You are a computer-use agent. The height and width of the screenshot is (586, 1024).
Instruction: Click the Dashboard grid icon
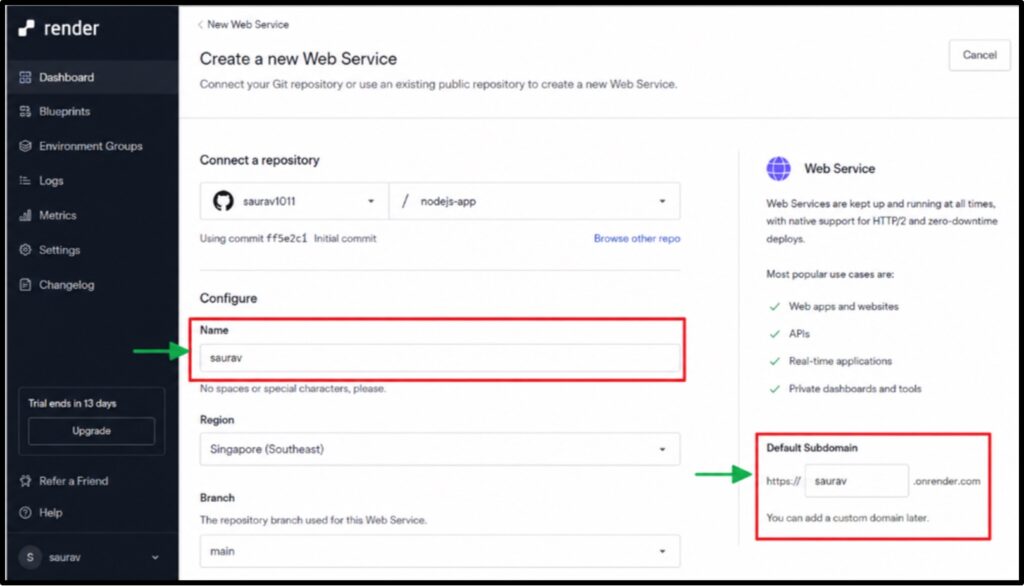(25, 77)
